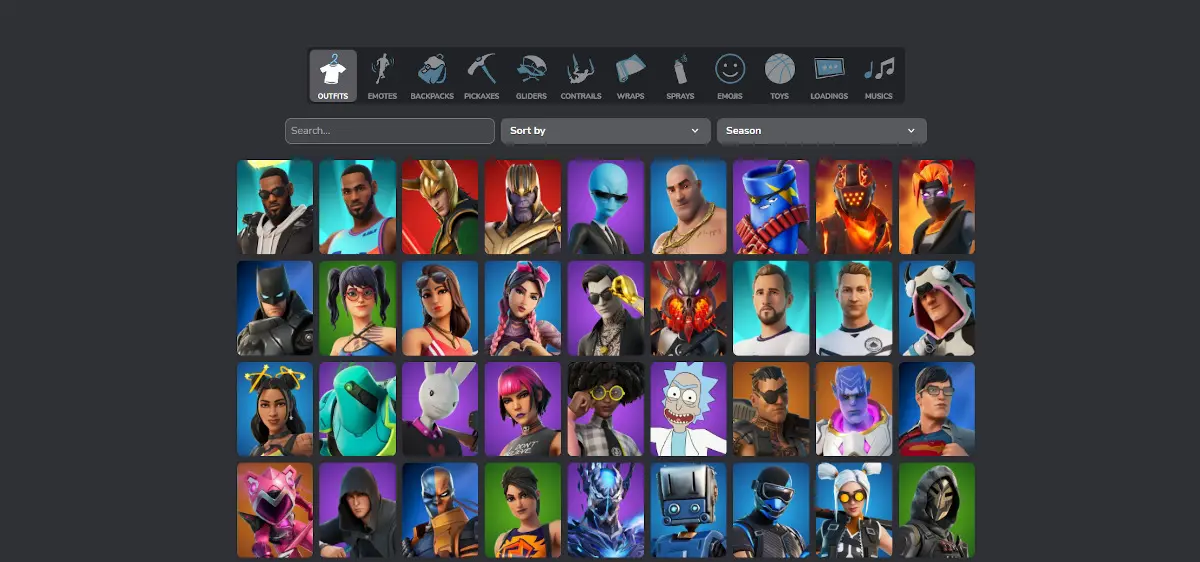Open the Backpacks category

(x=432, y=76)
